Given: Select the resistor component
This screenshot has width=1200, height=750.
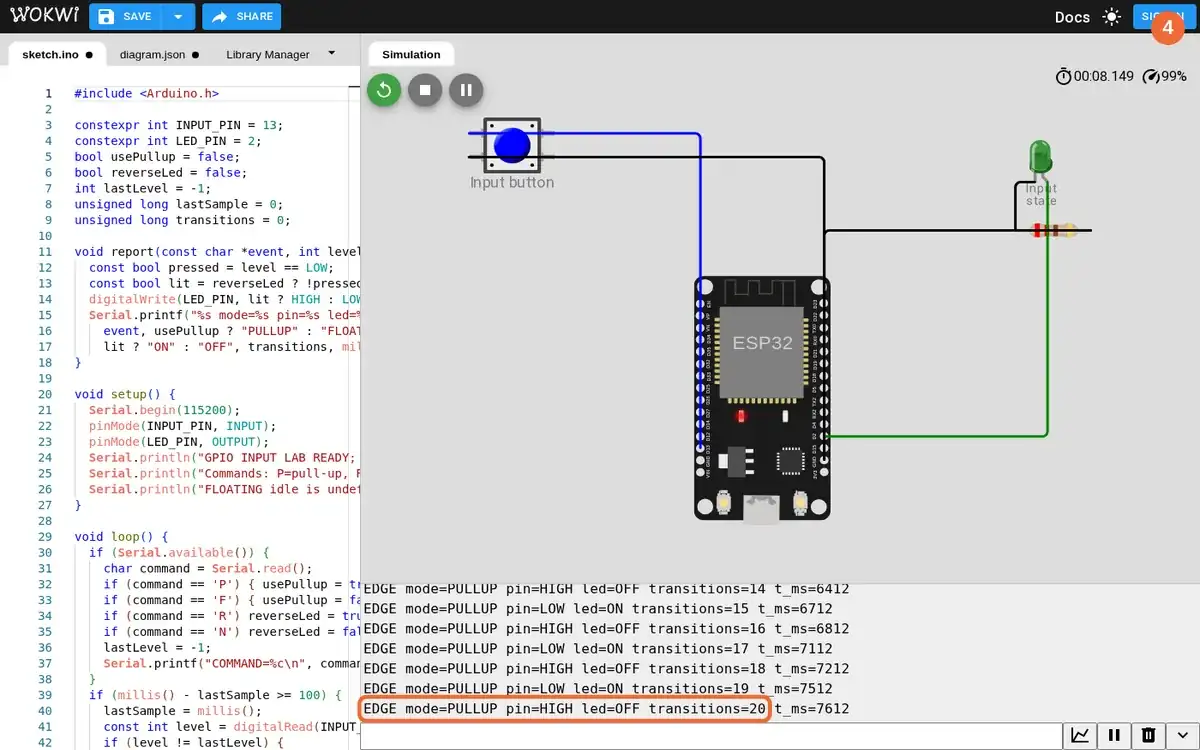Looking at the screenshot, I should pyautogui.click(x=1053, y=230).
